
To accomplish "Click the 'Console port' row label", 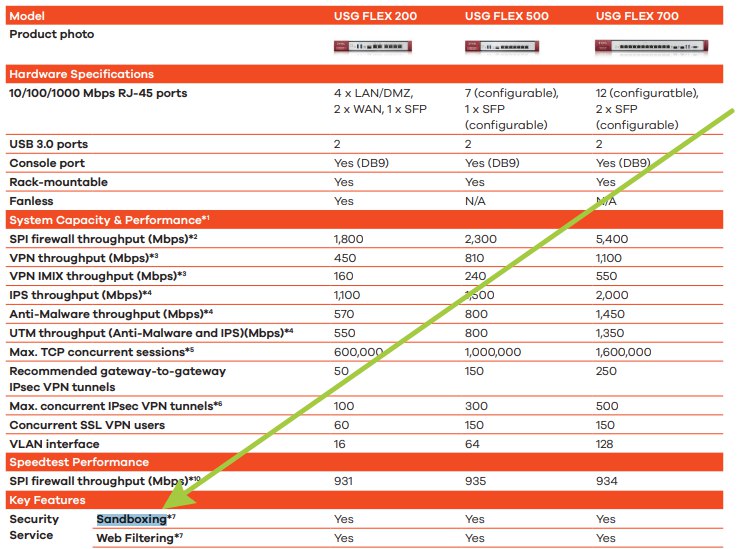I will click(47, 163).
